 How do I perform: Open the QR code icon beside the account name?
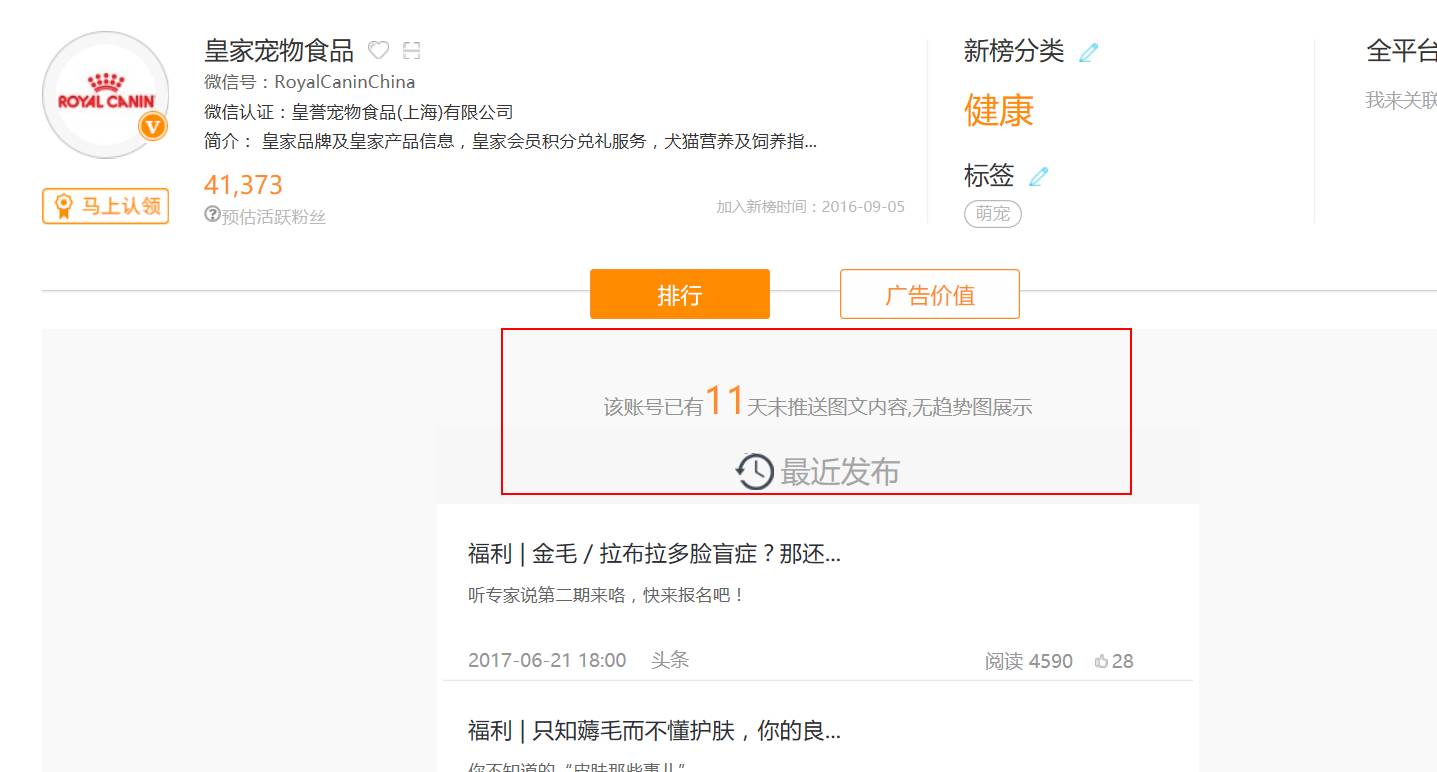(411, 50)
